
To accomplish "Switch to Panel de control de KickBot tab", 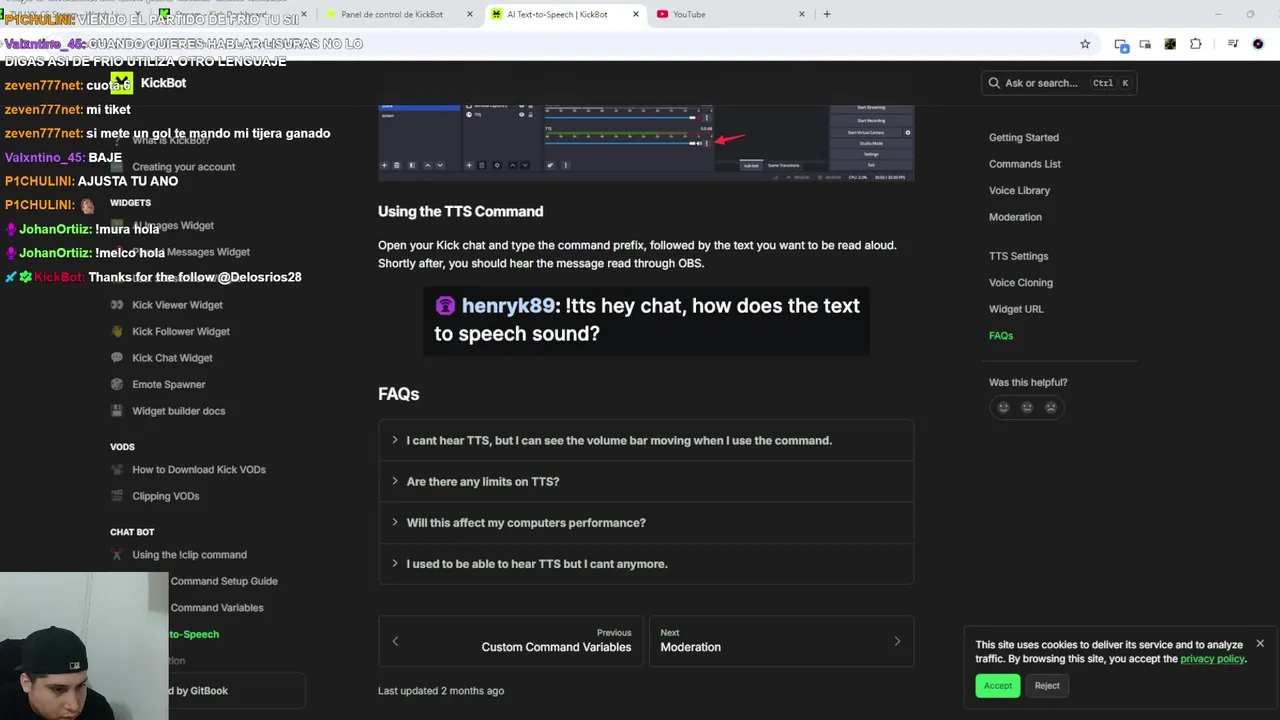I will click(398, 14).
